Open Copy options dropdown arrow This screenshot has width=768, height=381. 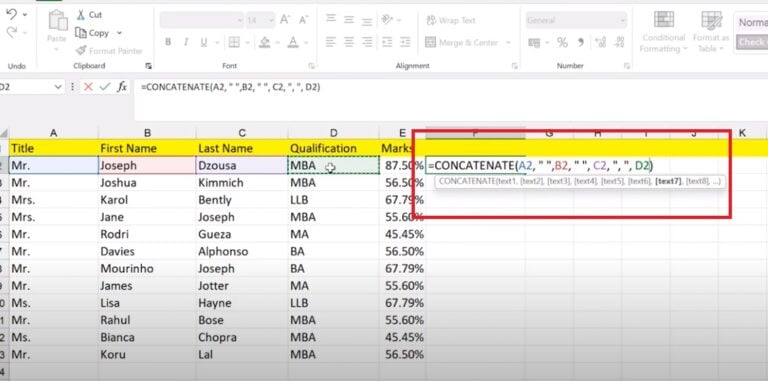point(119,33)
